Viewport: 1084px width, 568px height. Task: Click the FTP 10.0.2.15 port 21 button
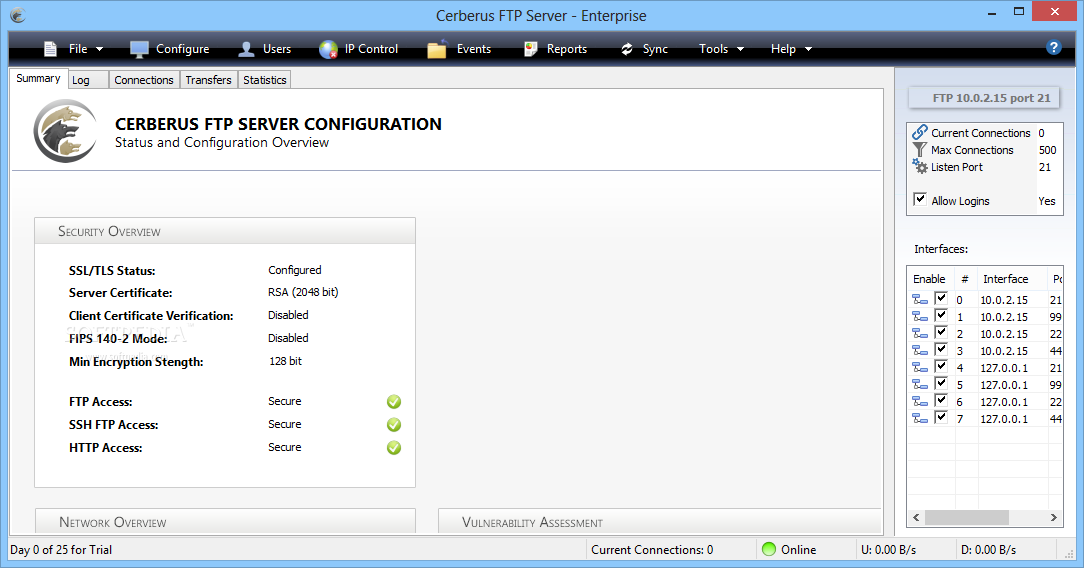click(984, 98)
